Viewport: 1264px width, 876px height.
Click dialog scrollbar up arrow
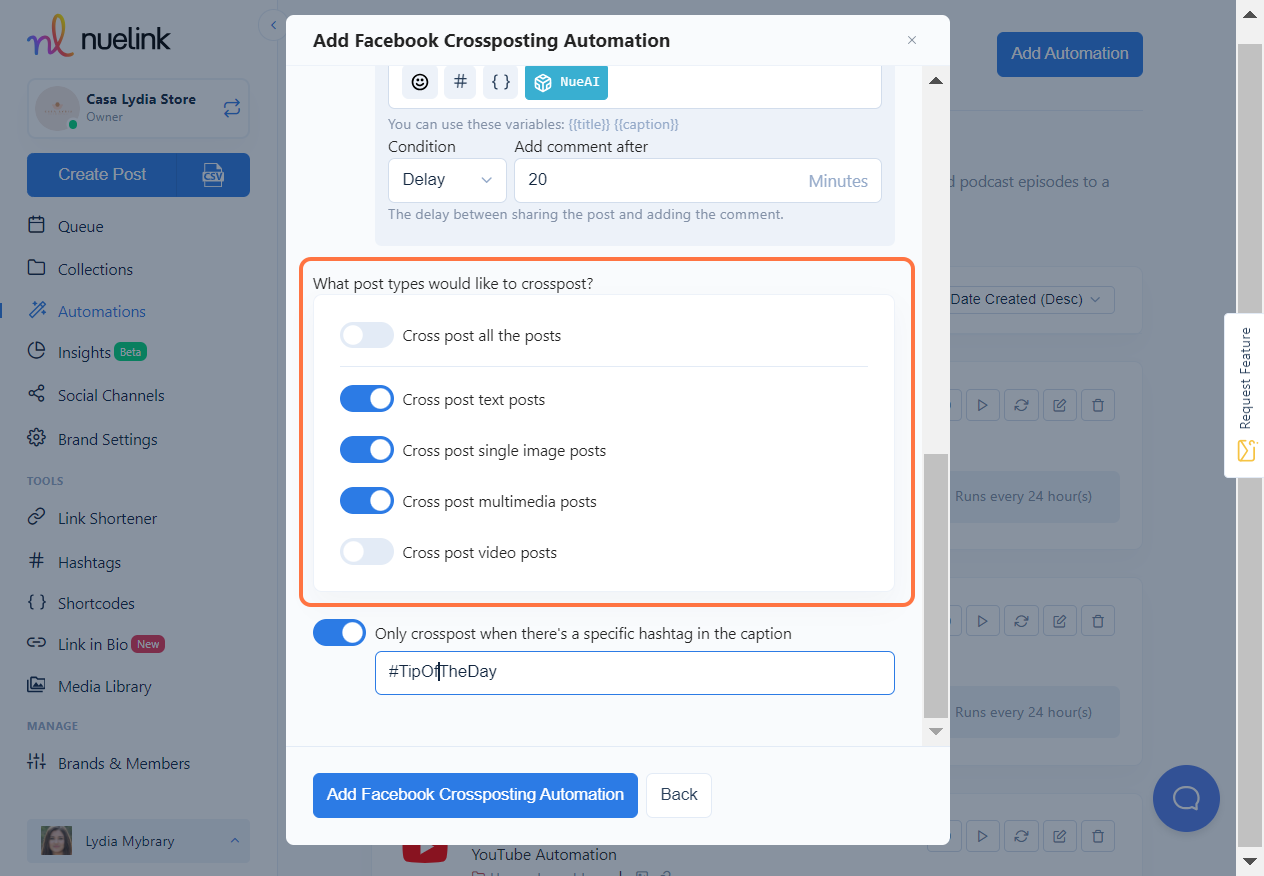[x=936, y=80]
